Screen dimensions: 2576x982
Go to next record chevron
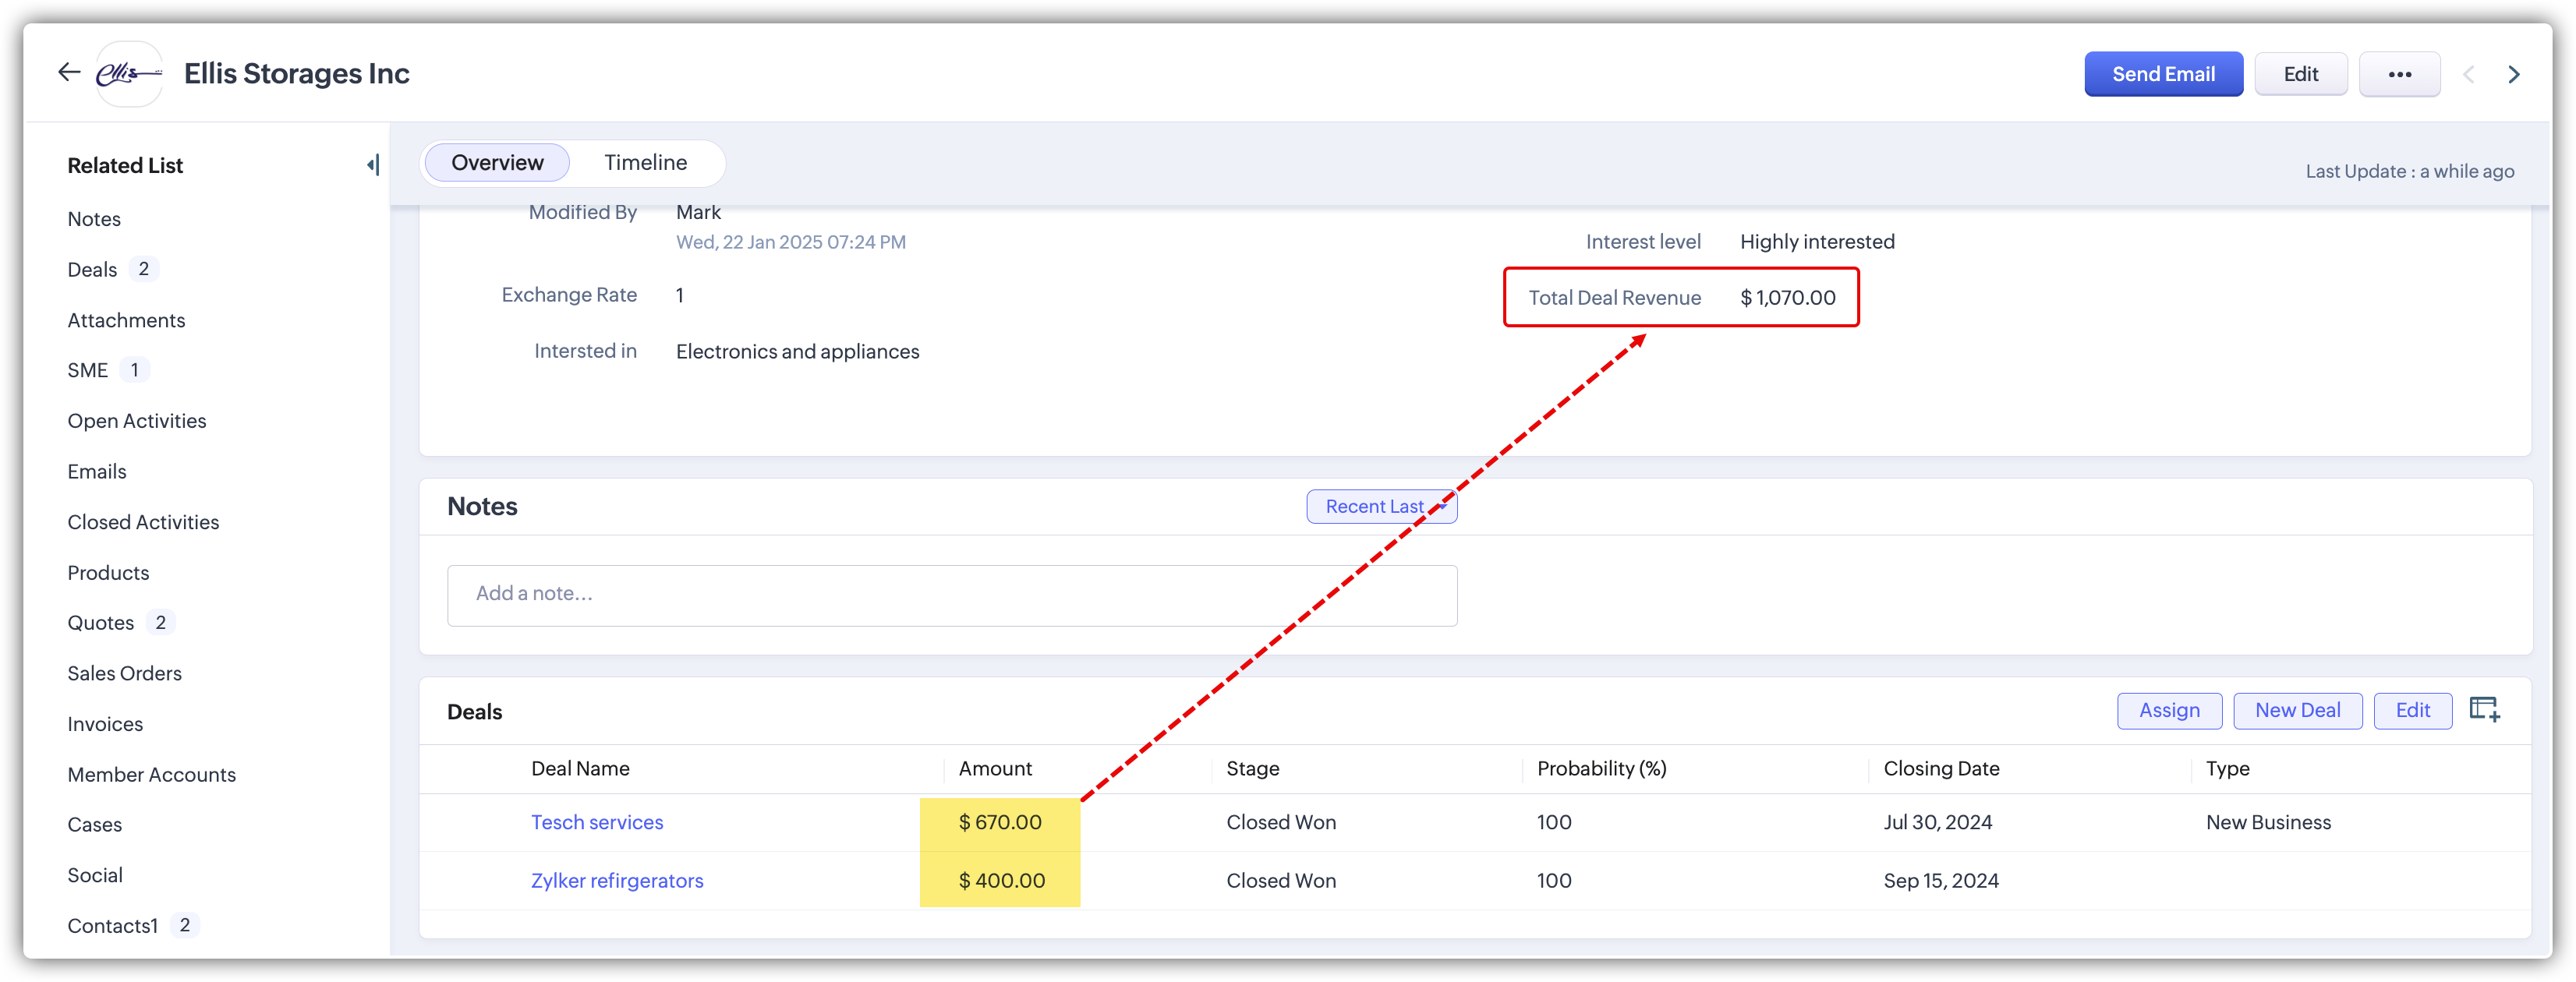coord(2513,74)
